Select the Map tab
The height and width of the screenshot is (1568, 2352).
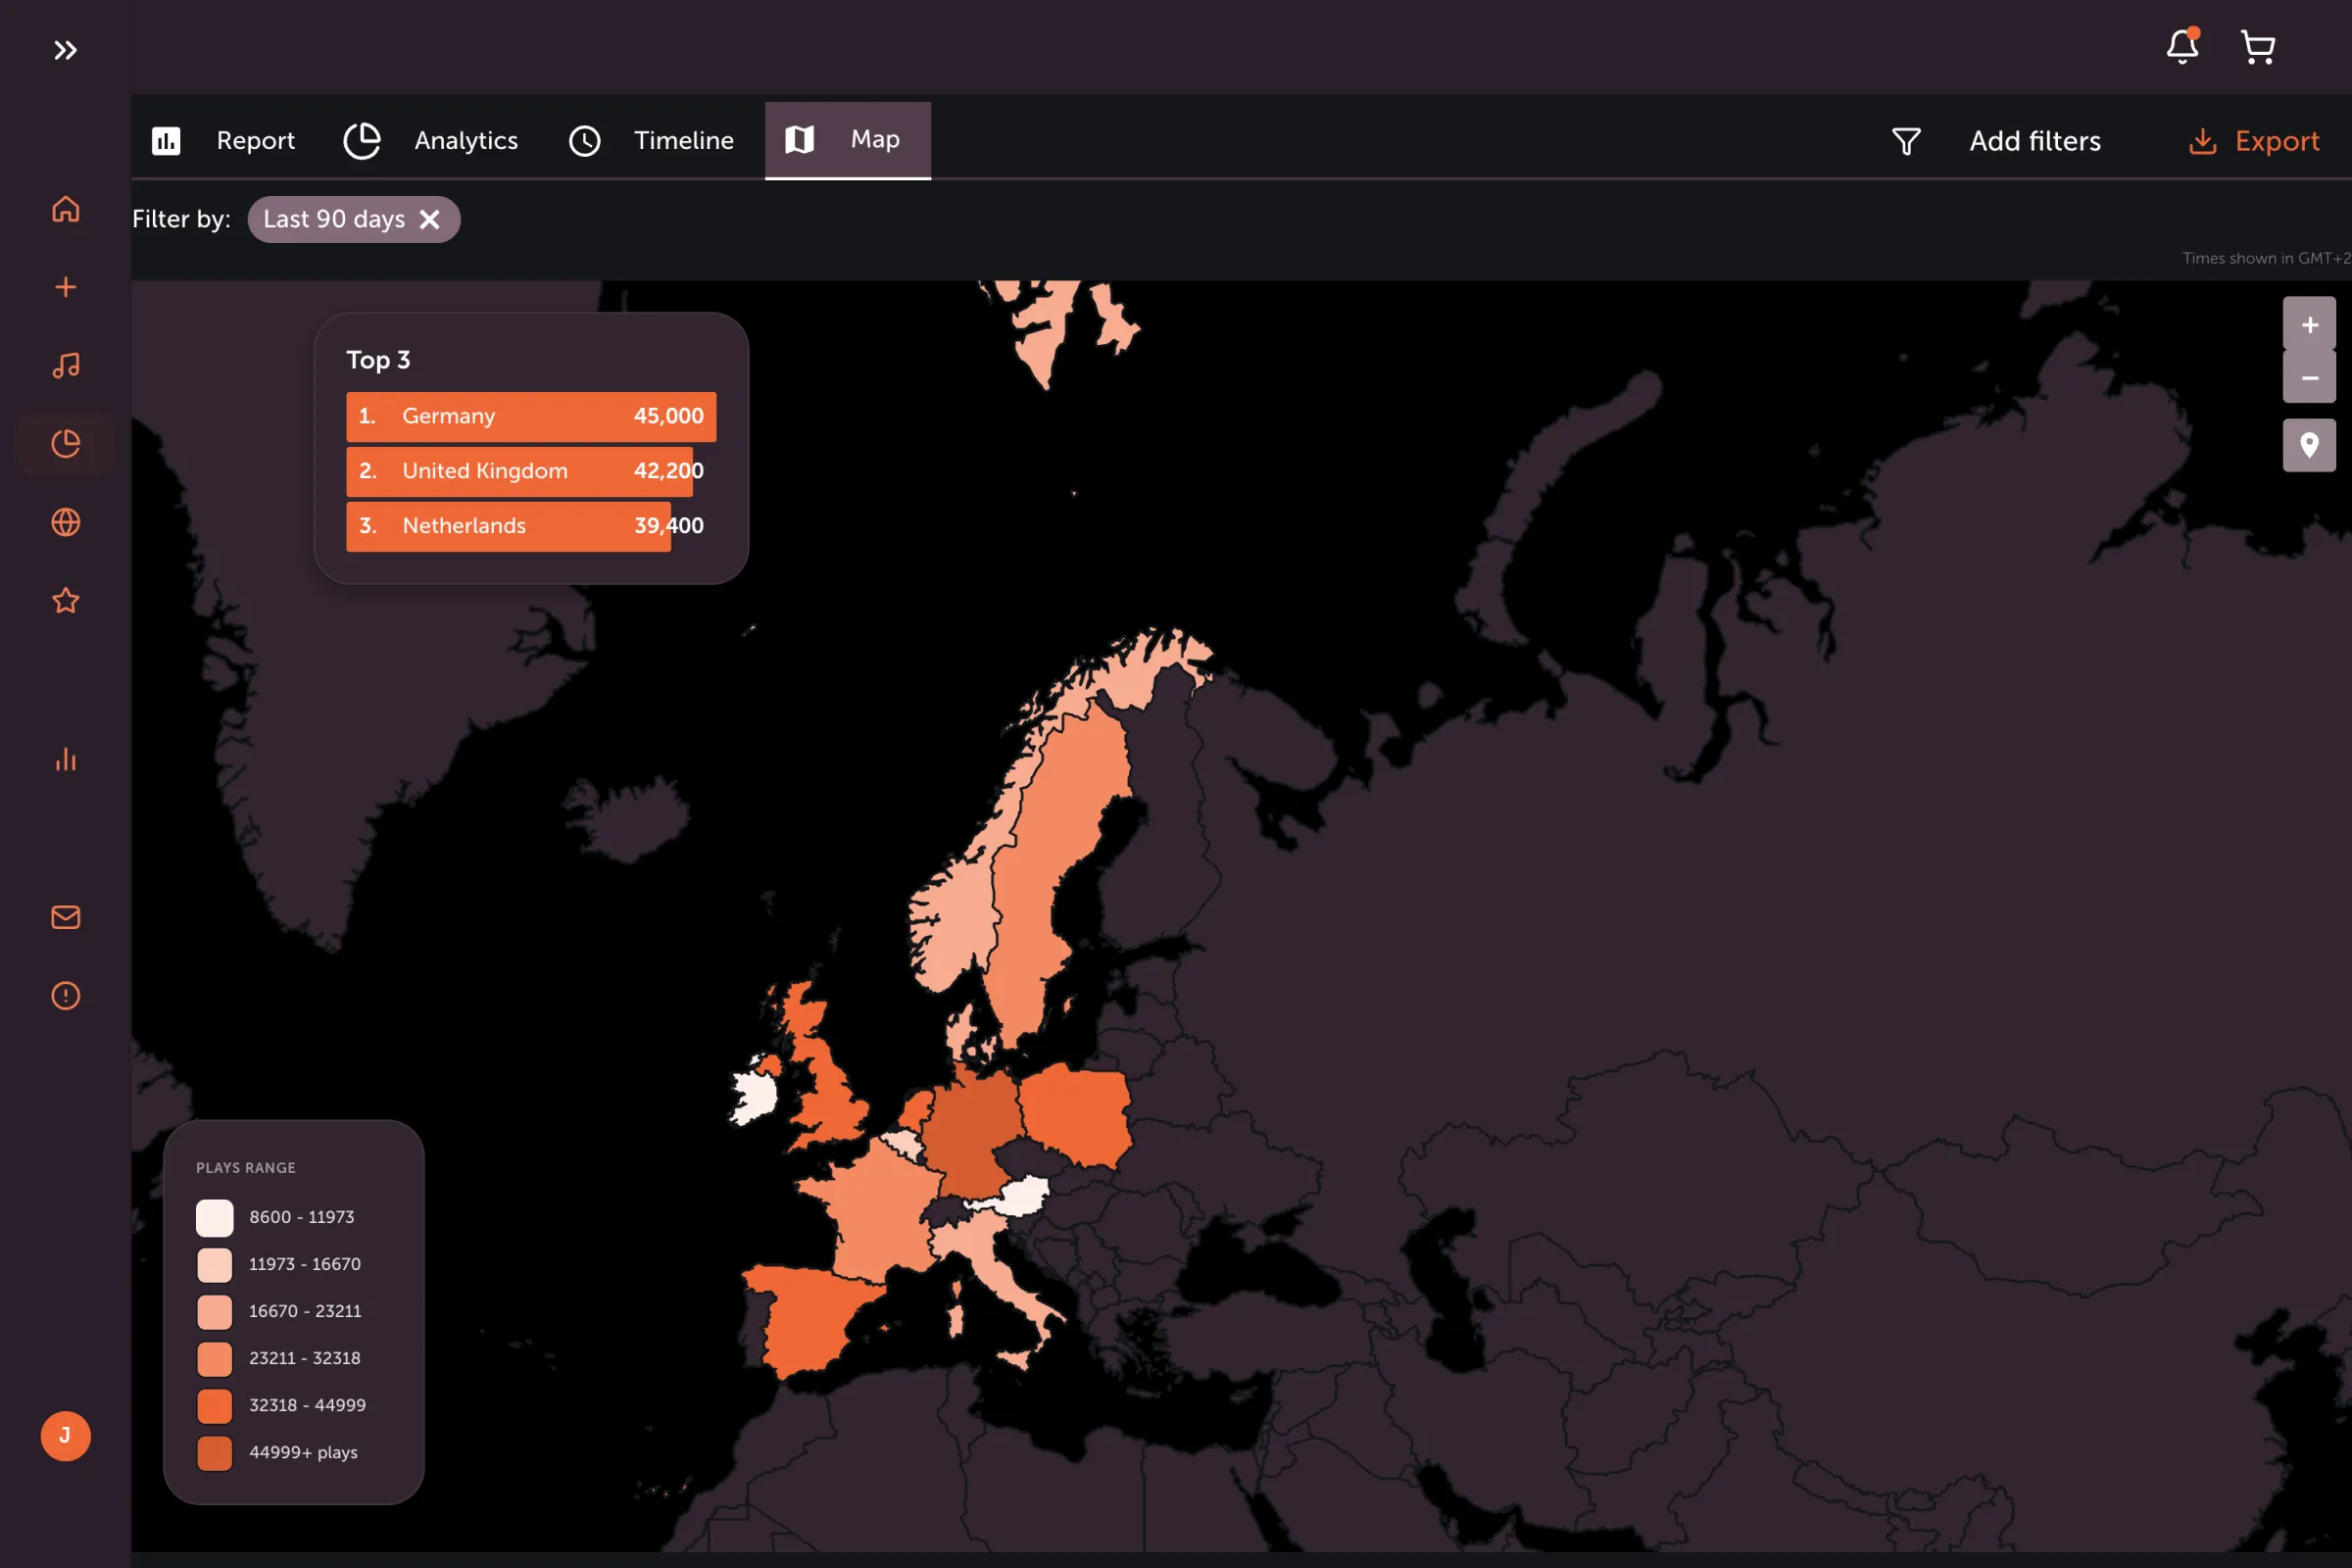(848, 140)
